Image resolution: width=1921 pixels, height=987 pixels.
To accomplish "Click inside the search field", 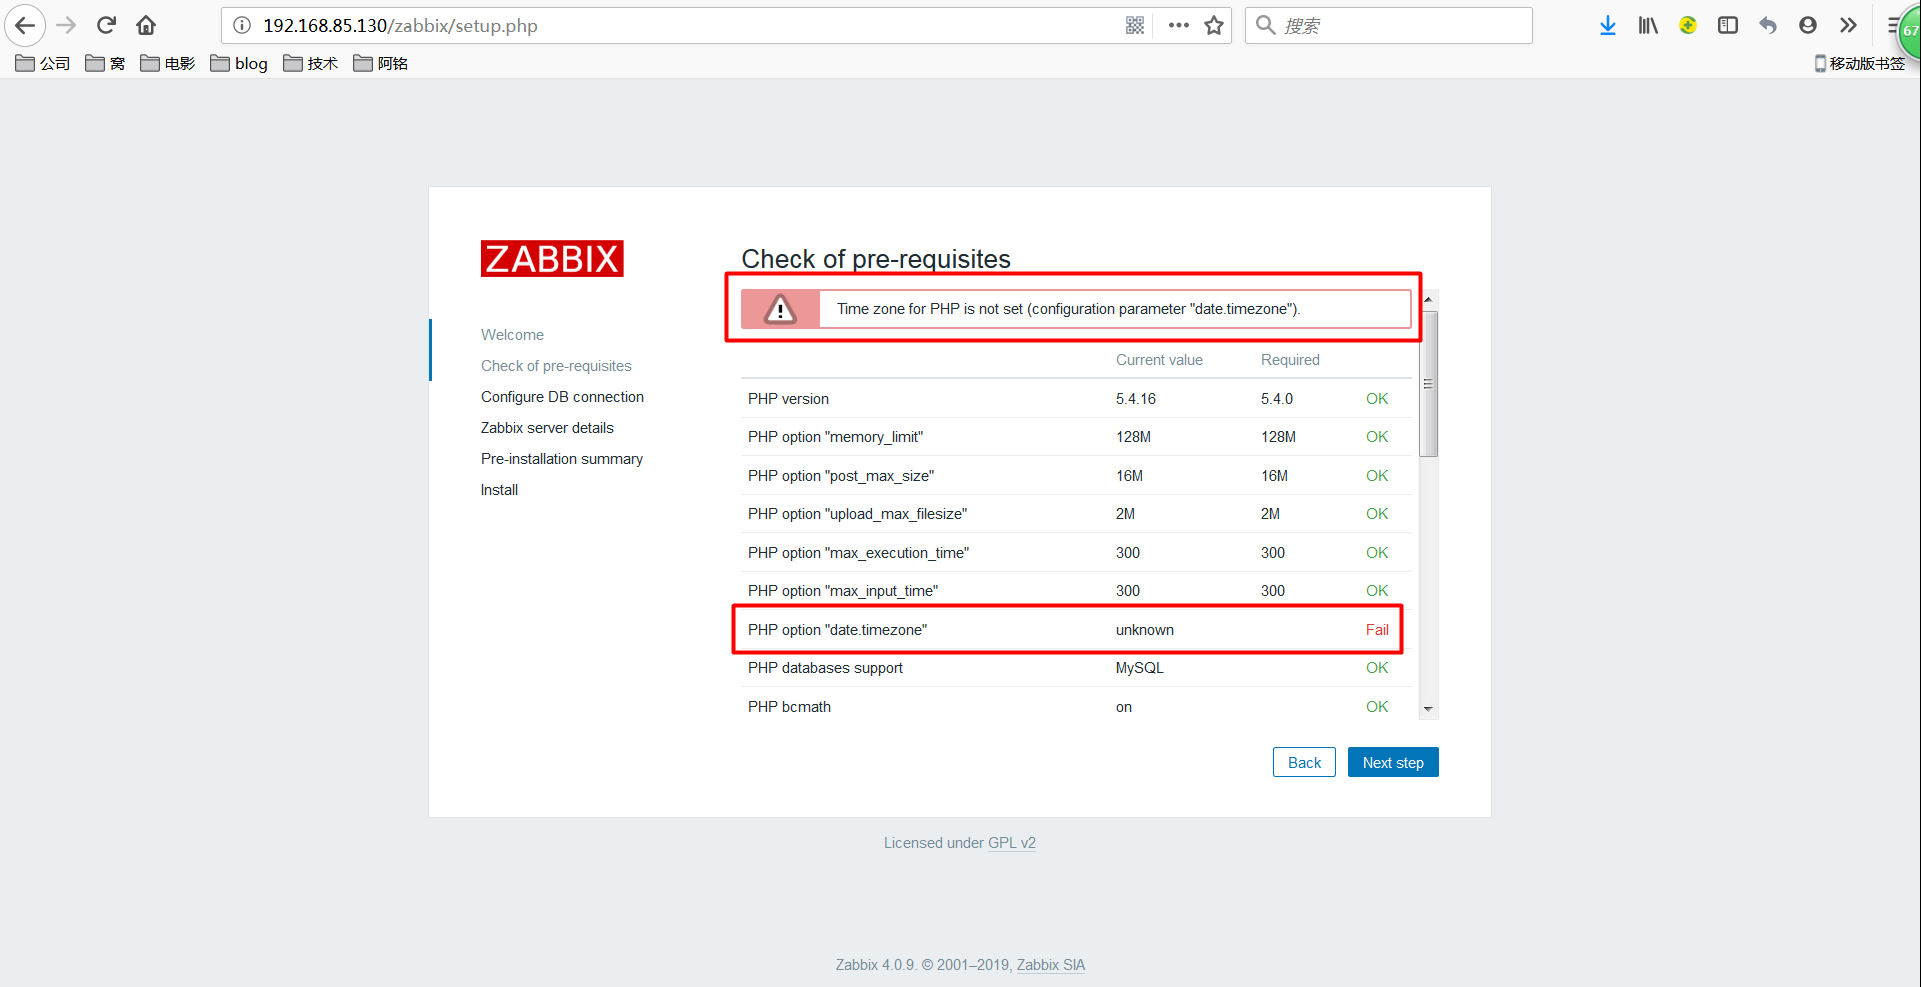I will 1388,25.
